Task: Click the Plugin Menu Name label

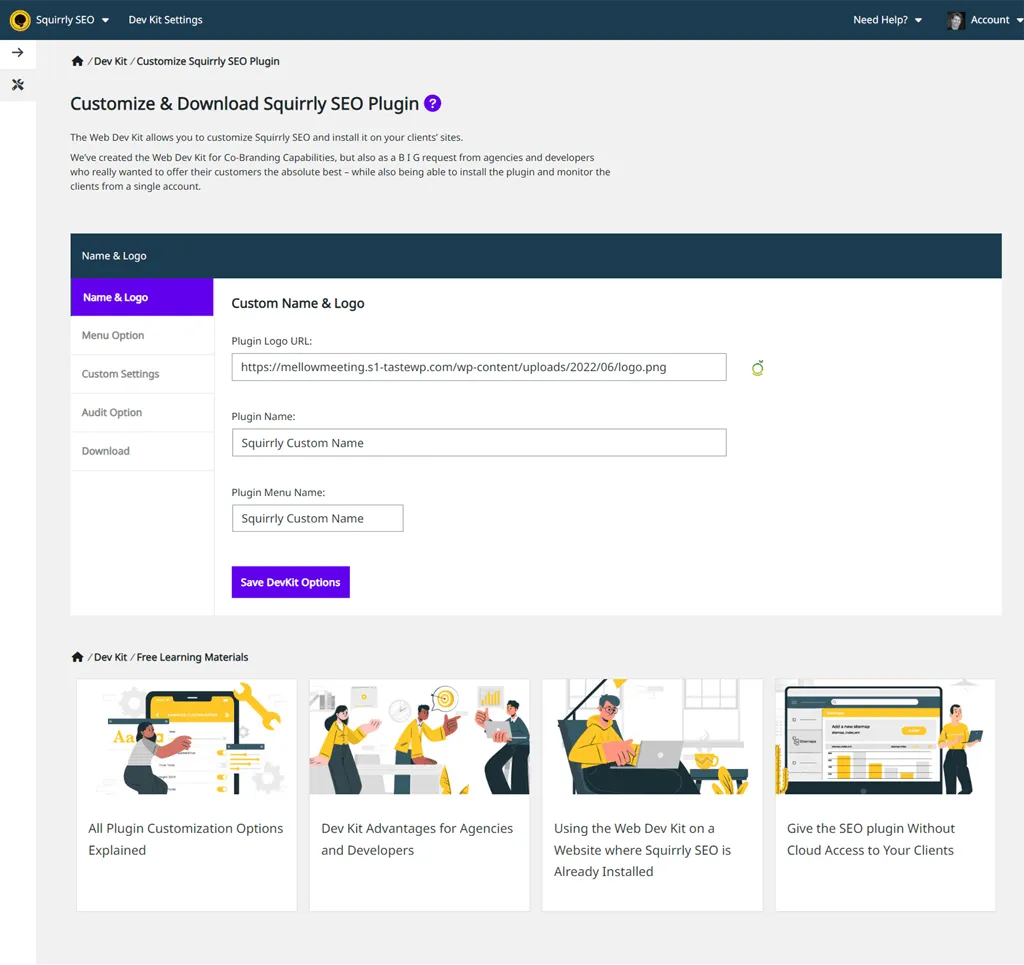Action: pyautogui.click(x=278, y=492)
